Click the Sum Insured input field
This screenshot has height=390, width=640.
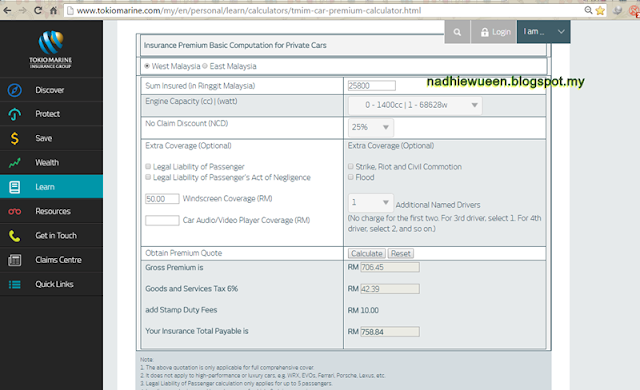coord(371,86)
